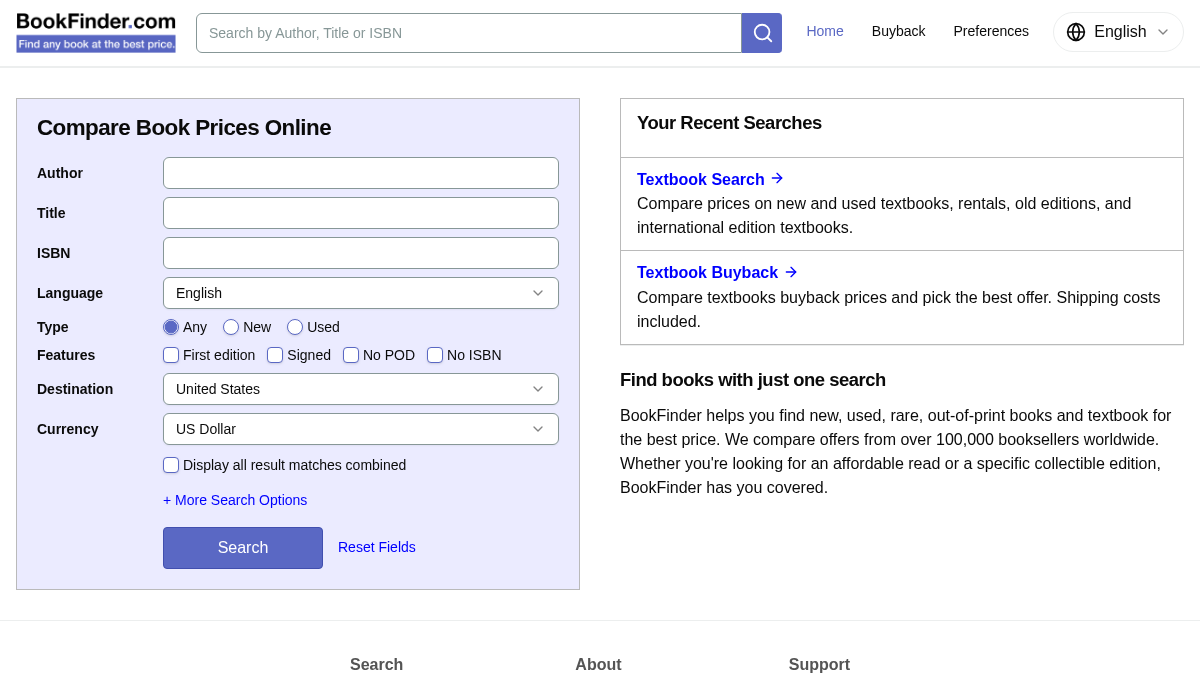Click the Find books with just one search heading

753,380
